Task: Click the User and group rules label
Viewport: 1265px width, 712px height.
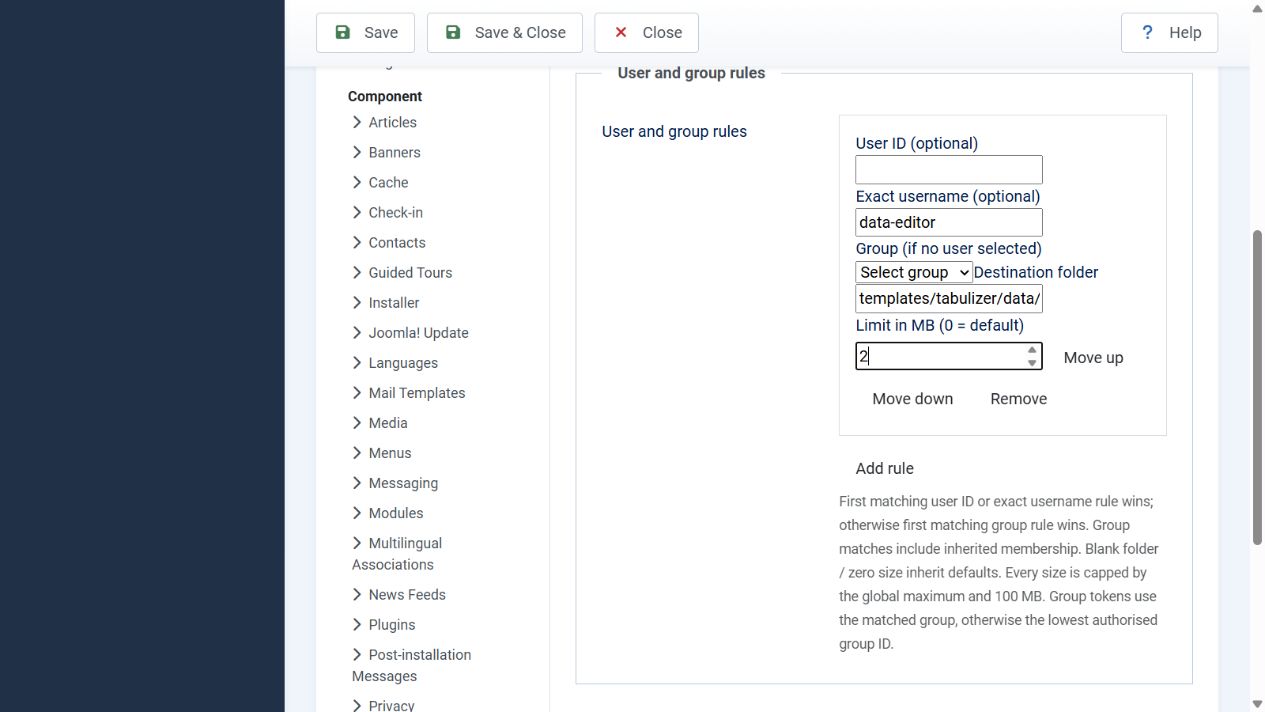Action: pyautogui.click(x=674, y=132)
